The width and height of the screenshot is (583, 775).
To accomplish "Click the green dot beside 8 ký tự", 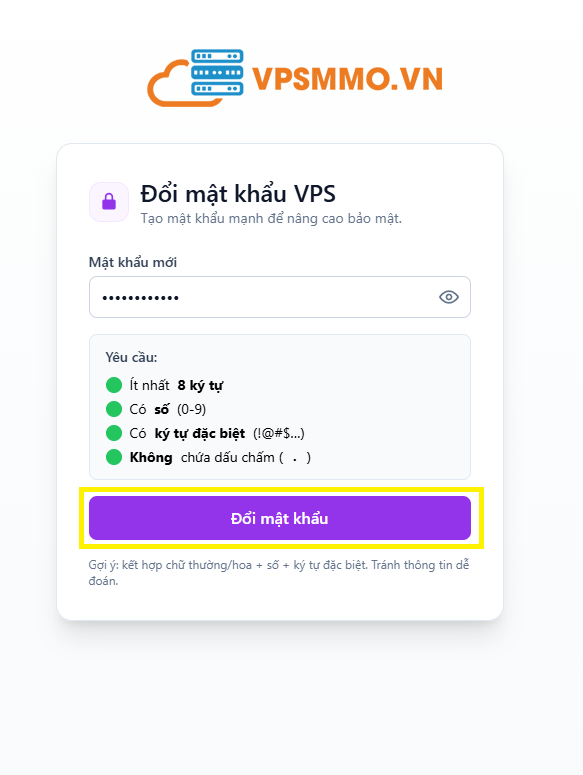I will tap(114, 385).
